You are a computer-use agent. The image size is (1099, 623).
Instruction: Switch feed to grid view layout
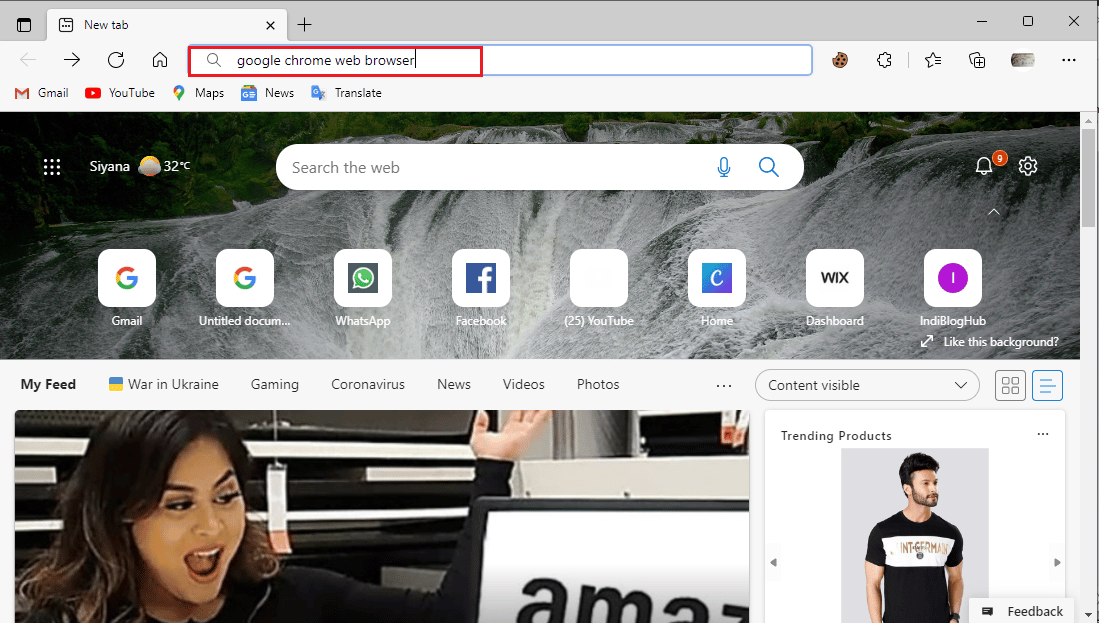1010,385
